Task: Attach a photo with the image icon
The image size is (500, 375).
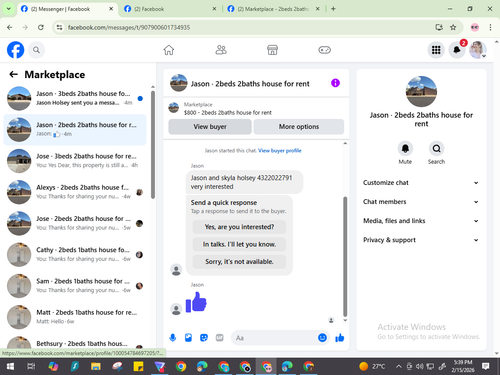Action: click(x=188, y=338)
